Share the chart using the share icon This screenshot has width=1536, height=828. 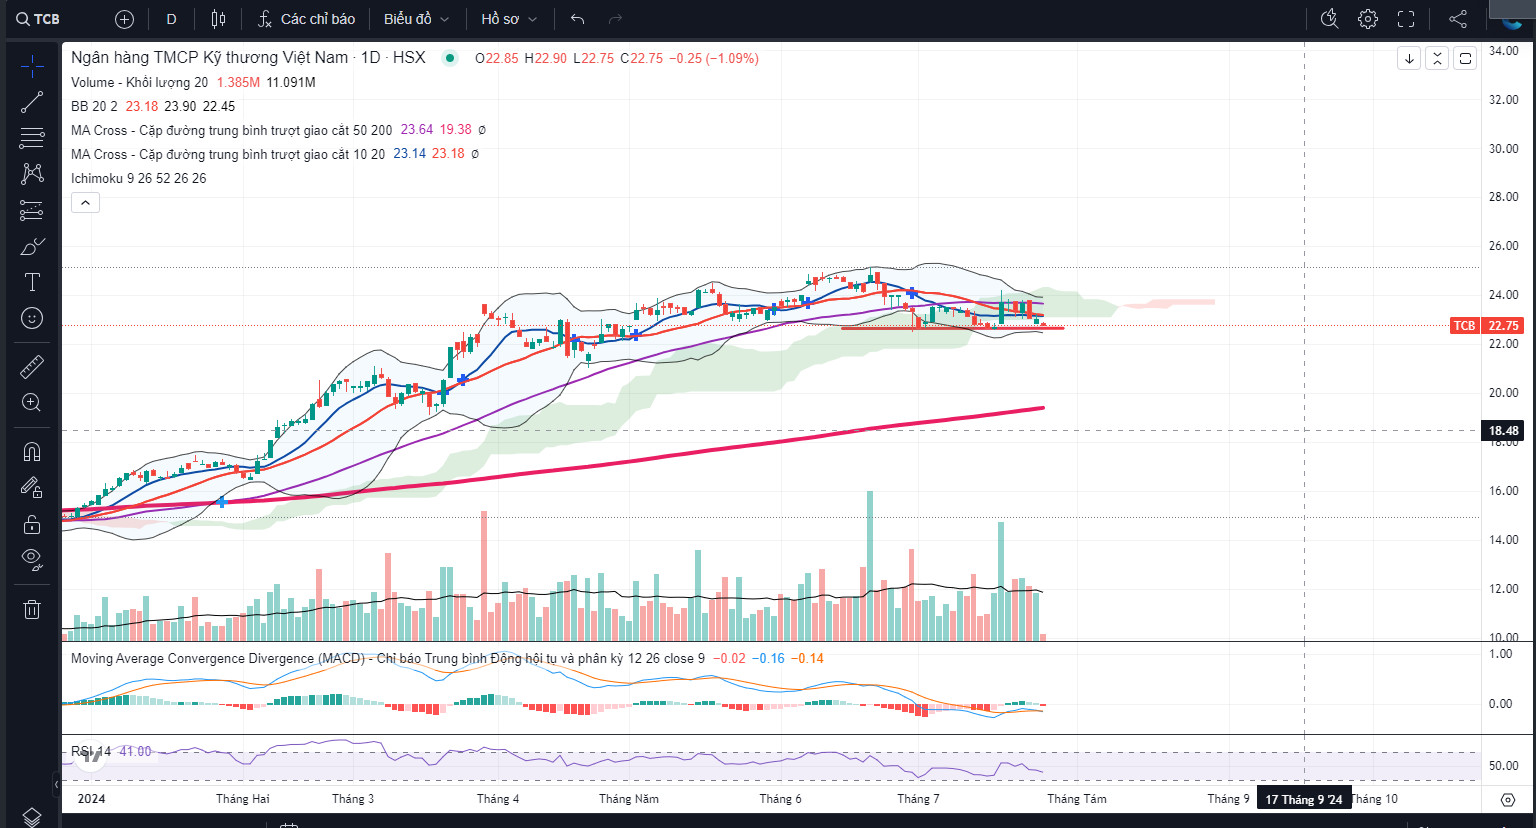pos(1458,19)
